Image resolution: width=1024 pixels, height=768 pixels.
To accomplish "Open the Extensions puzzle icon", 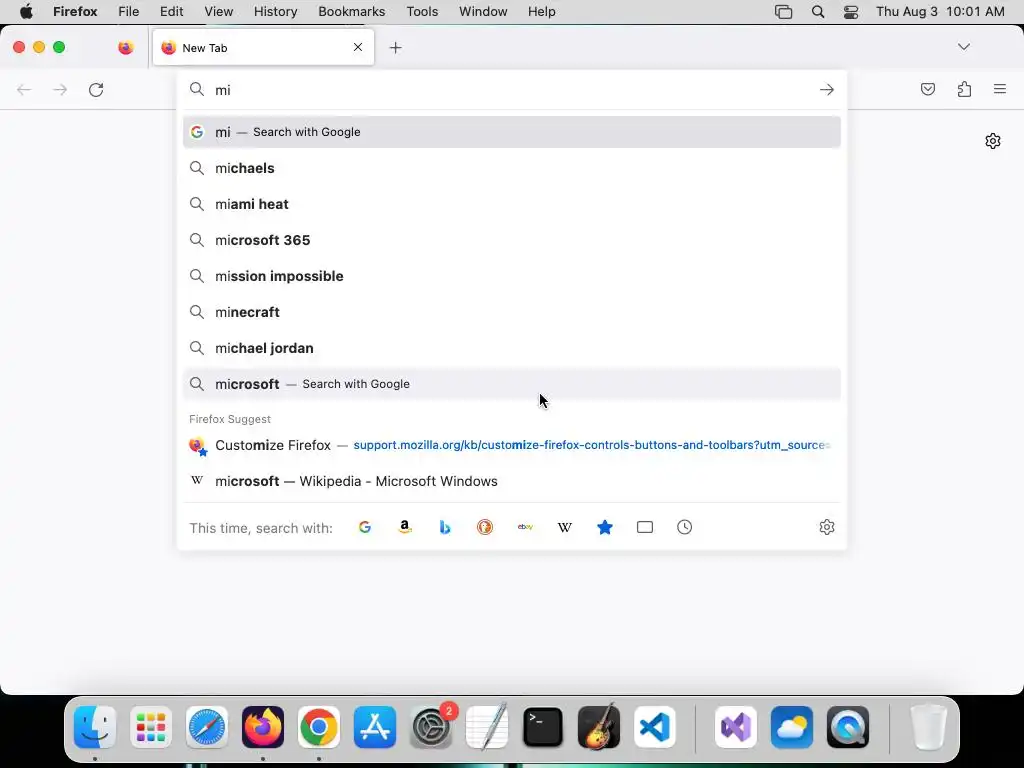I will (964, 89).
